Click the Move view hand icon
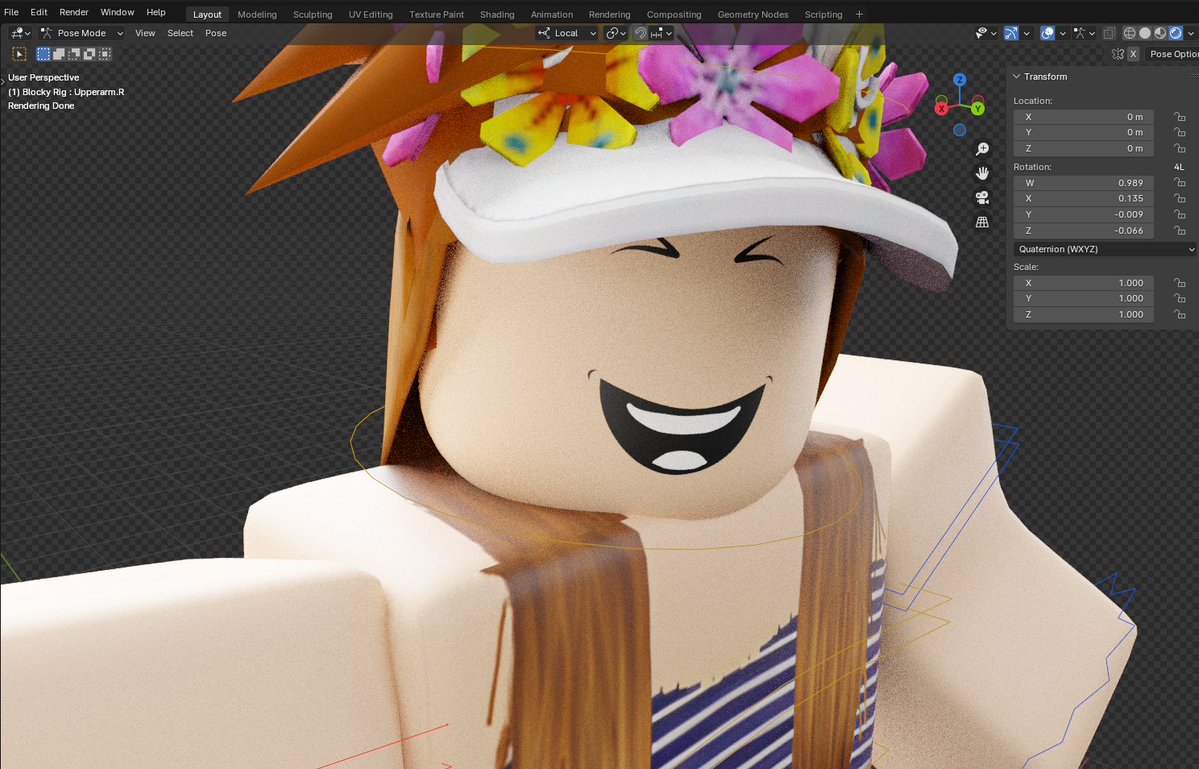The width and height of the screenshot is (1199, 769). 983,174
